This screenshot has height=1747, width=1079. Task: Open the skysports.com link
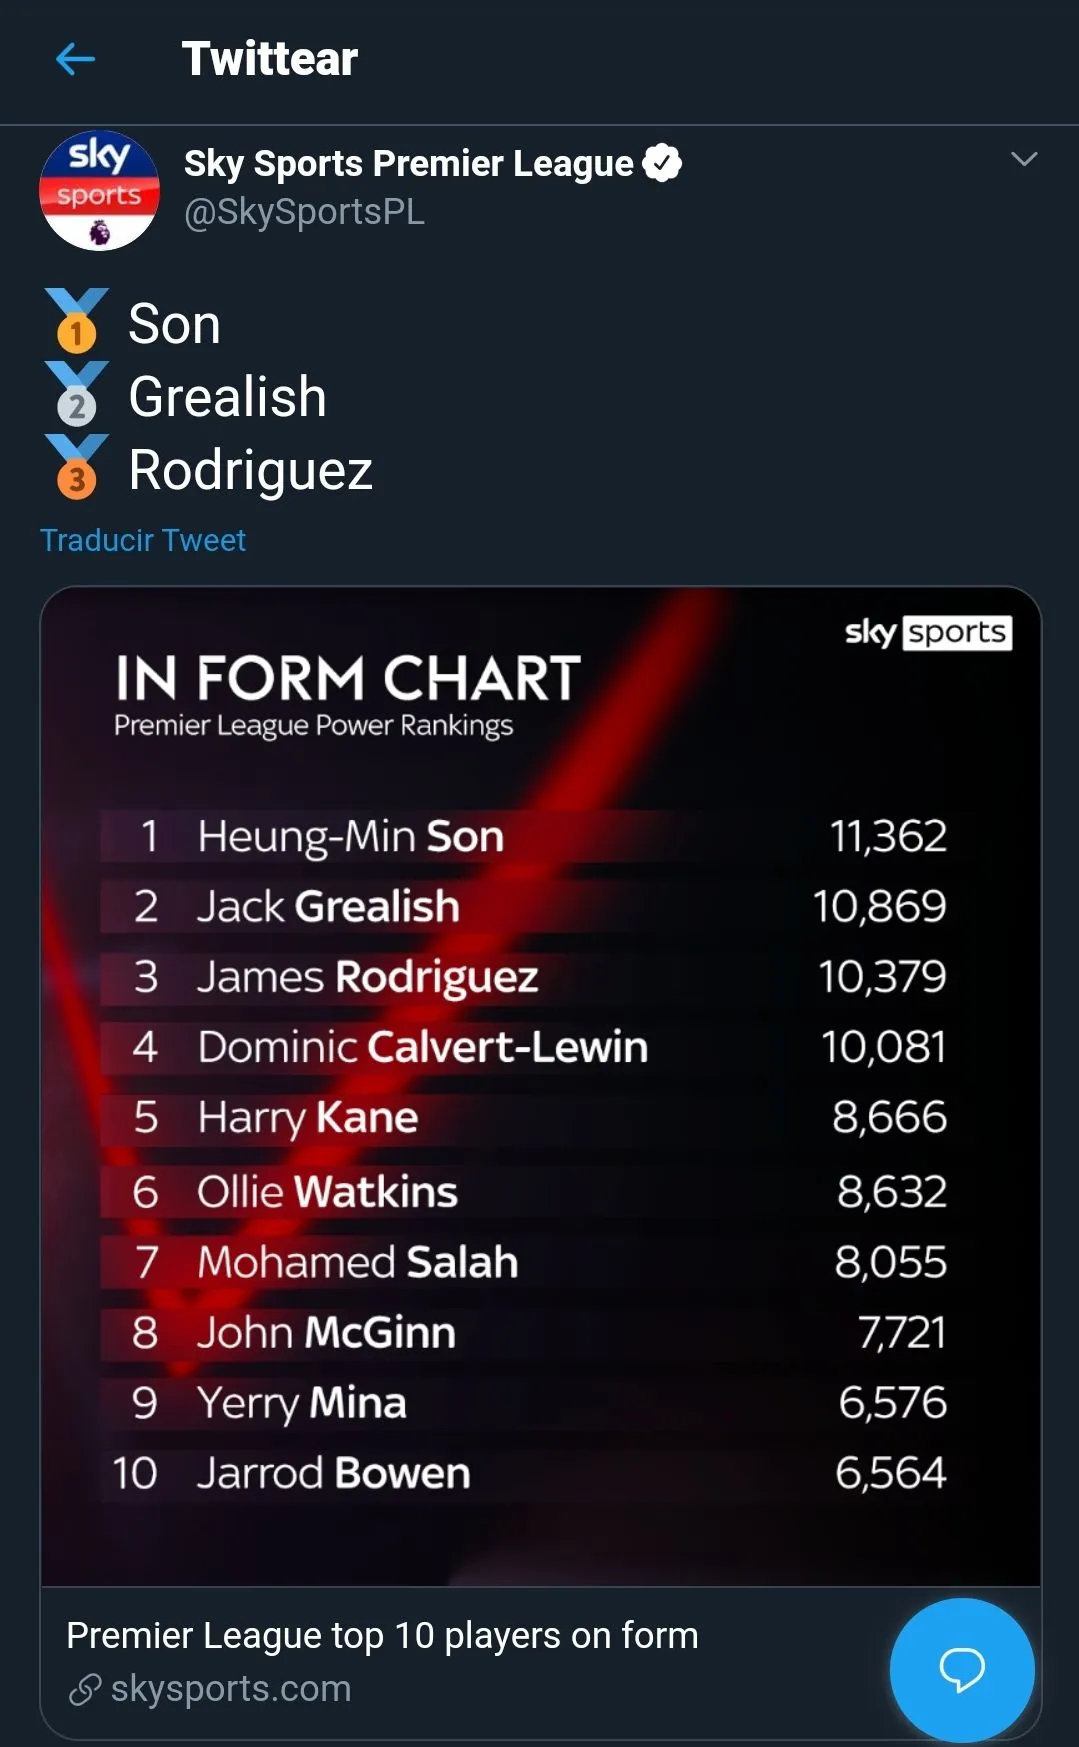point(231,1689)
